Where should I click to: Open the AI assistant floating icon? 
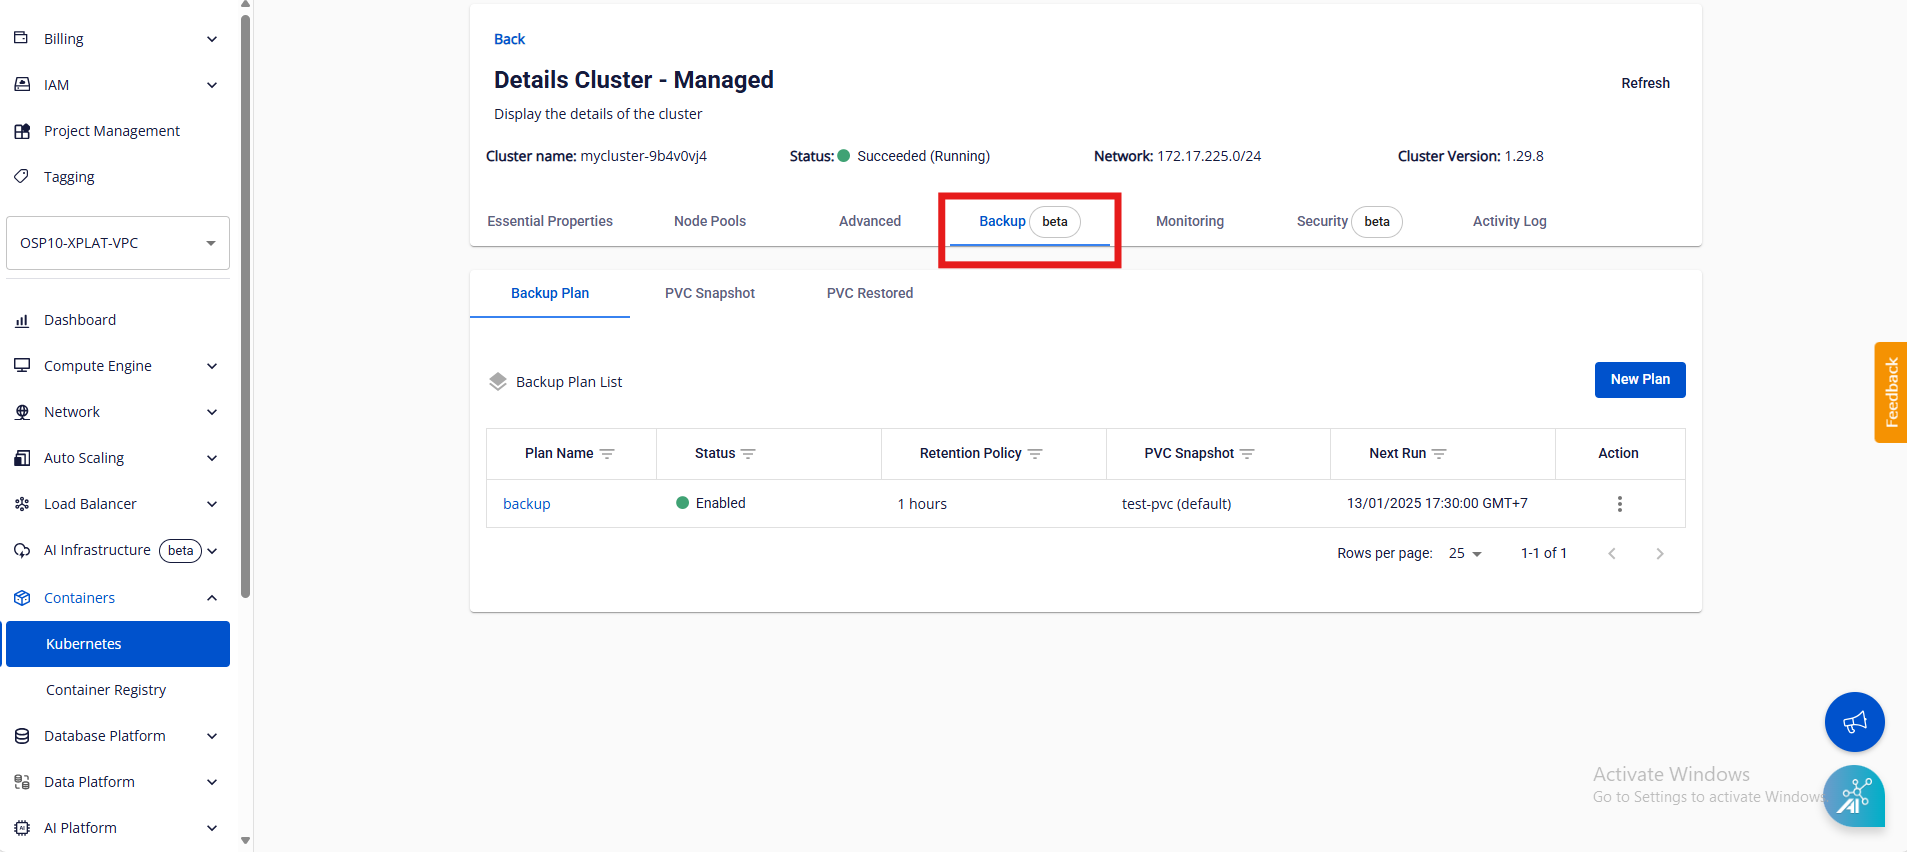coord(1854,796)
